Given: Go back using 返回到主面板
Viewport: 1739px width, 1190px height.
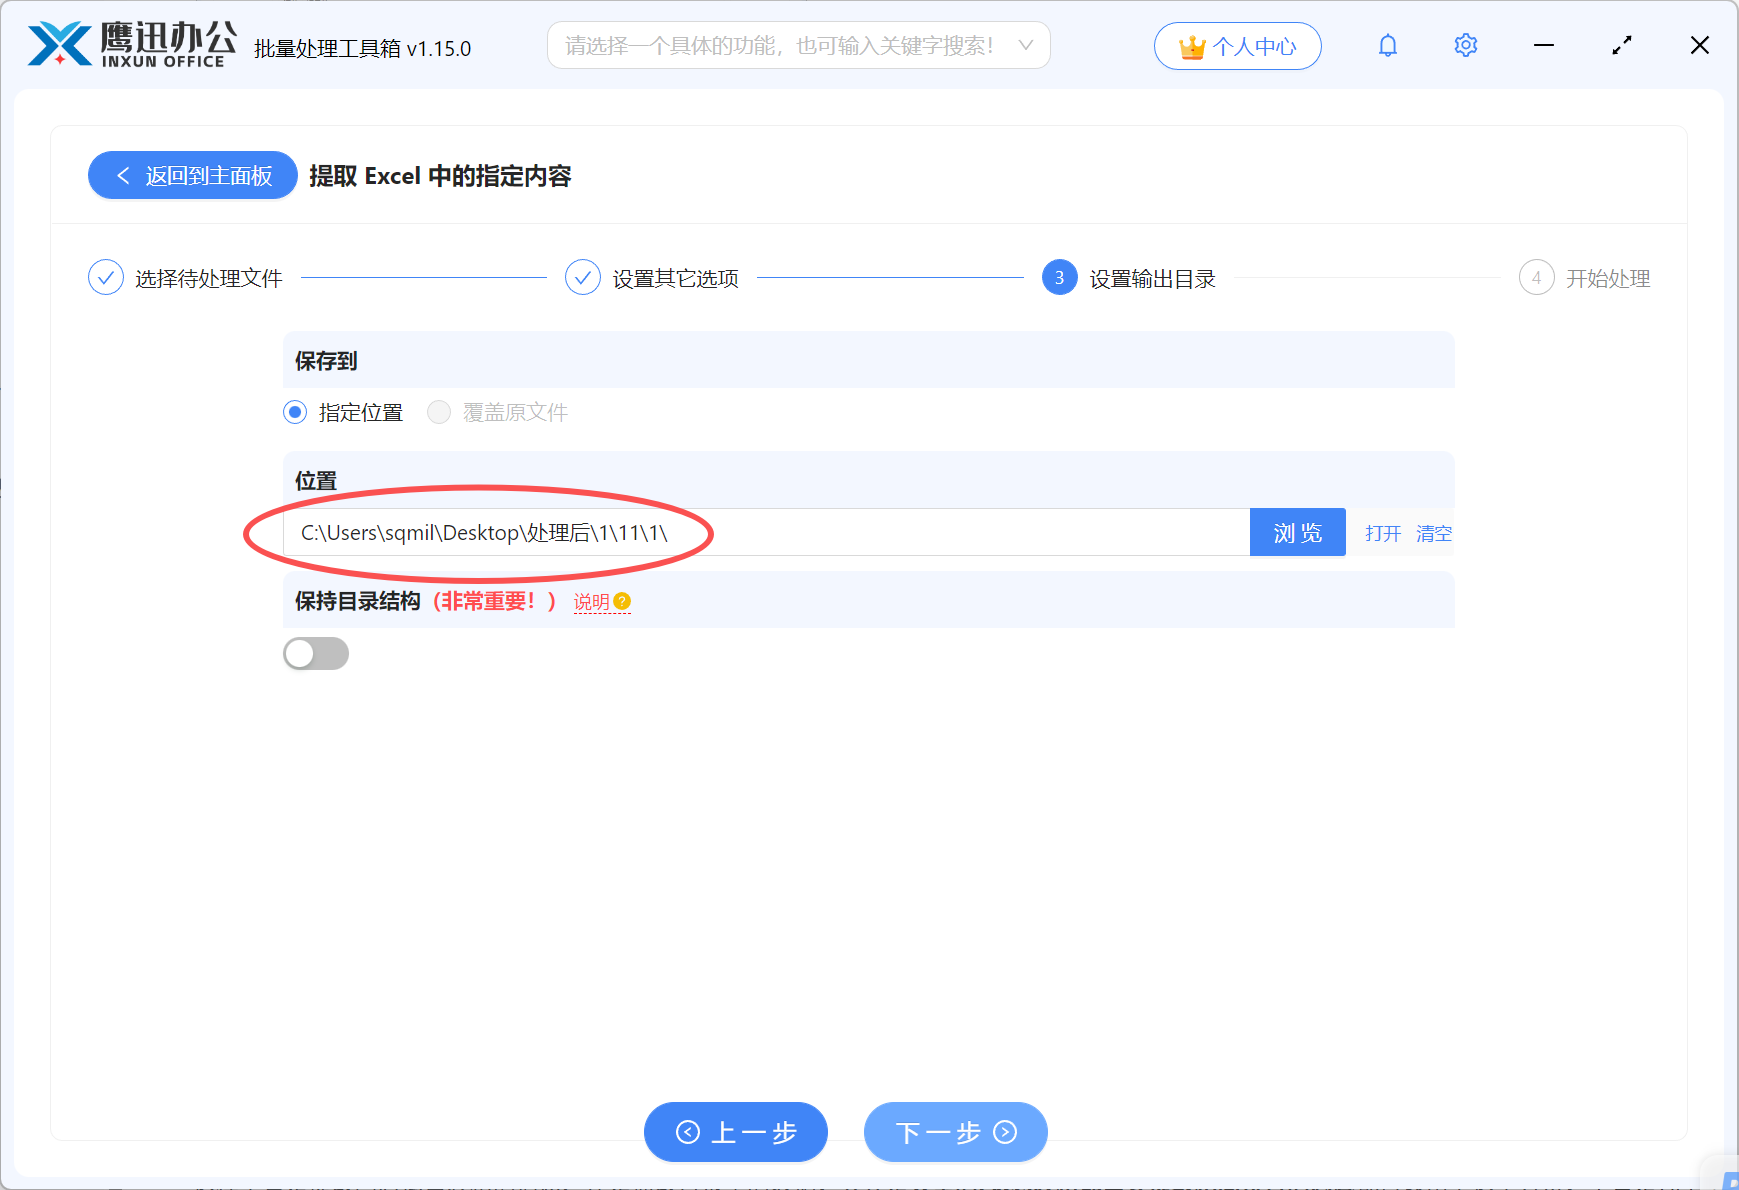Looking at the screenshot, I should click(192, 175).
